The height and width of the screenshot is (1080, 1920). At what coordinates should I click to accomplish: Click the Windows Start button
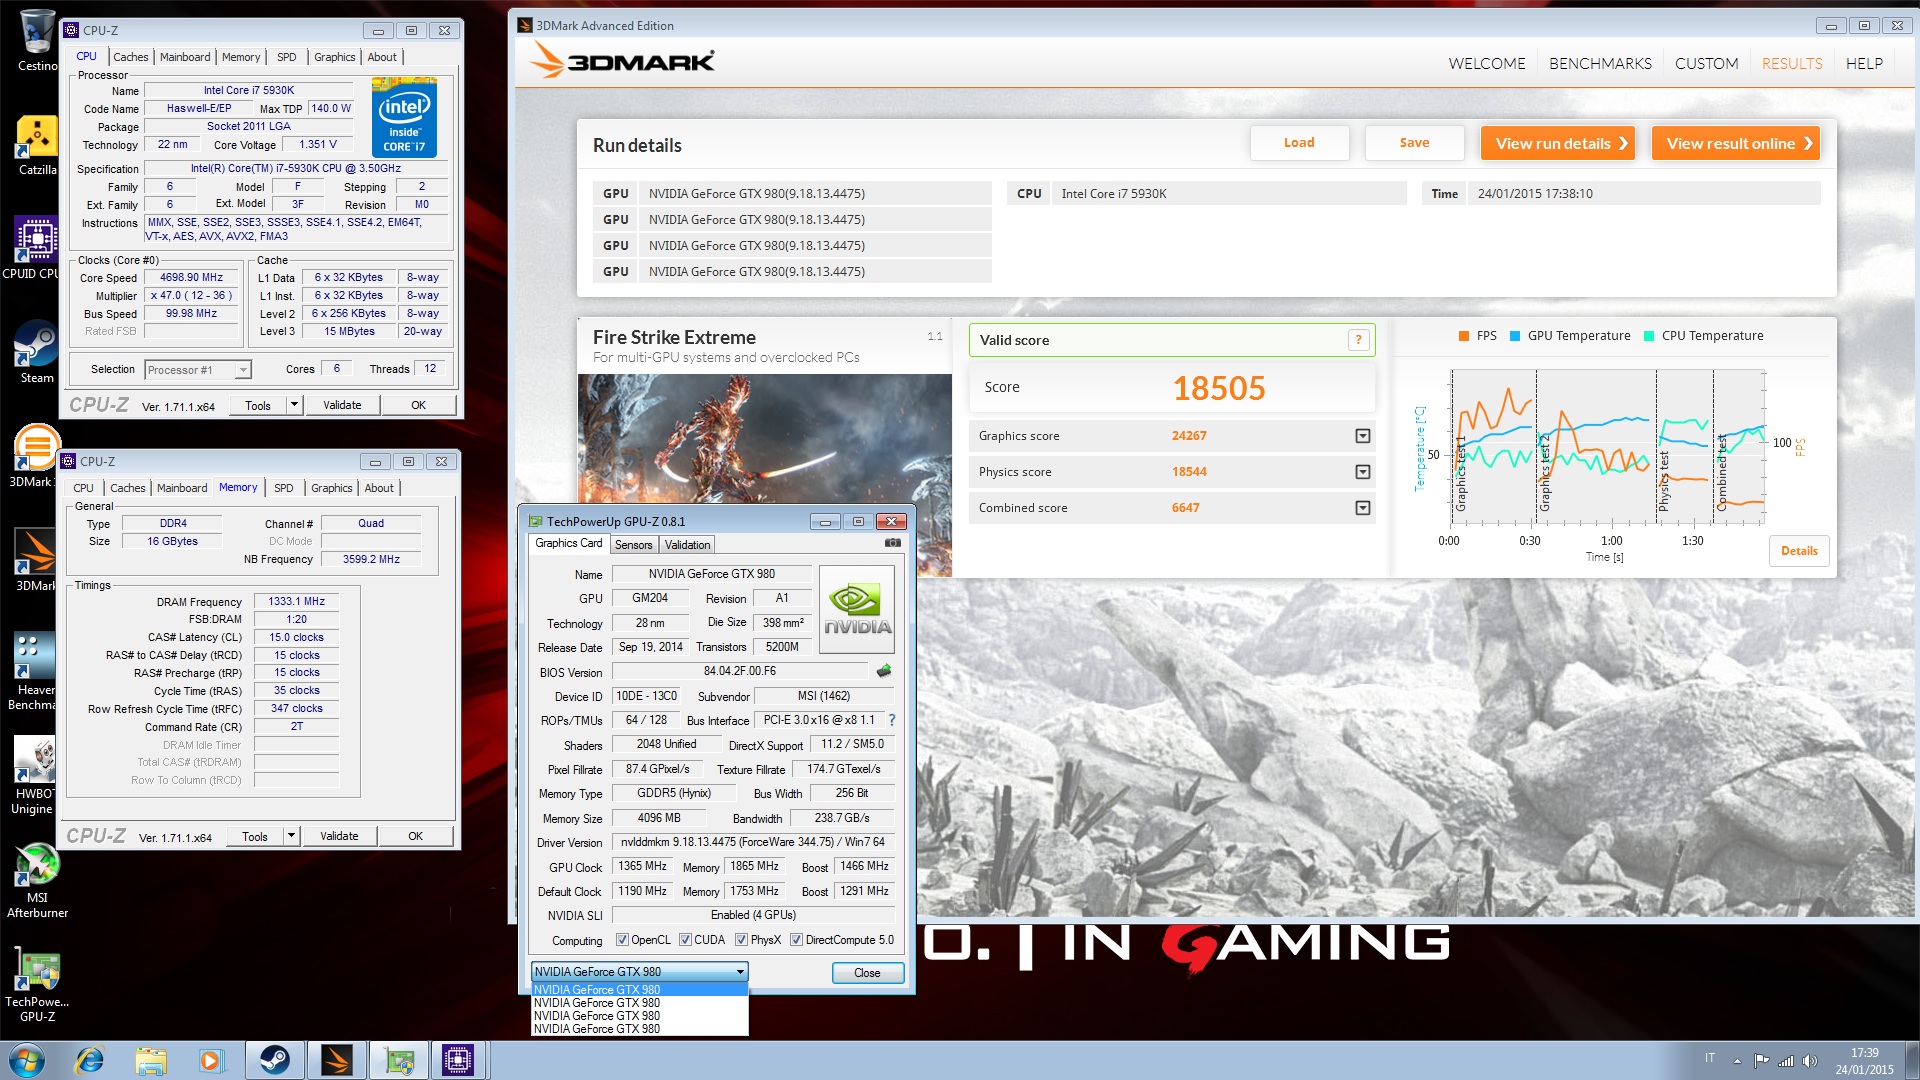coord(27,1060)
